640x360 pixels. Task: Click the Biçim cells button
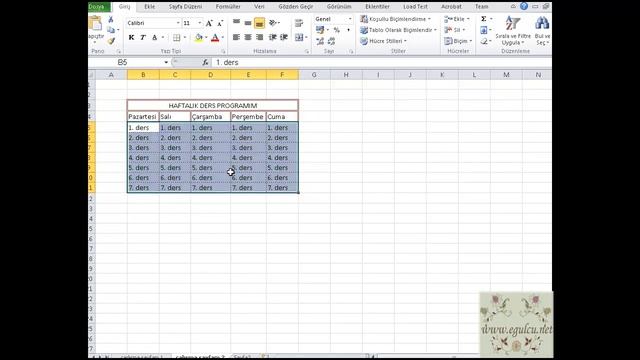coord(458,41)
